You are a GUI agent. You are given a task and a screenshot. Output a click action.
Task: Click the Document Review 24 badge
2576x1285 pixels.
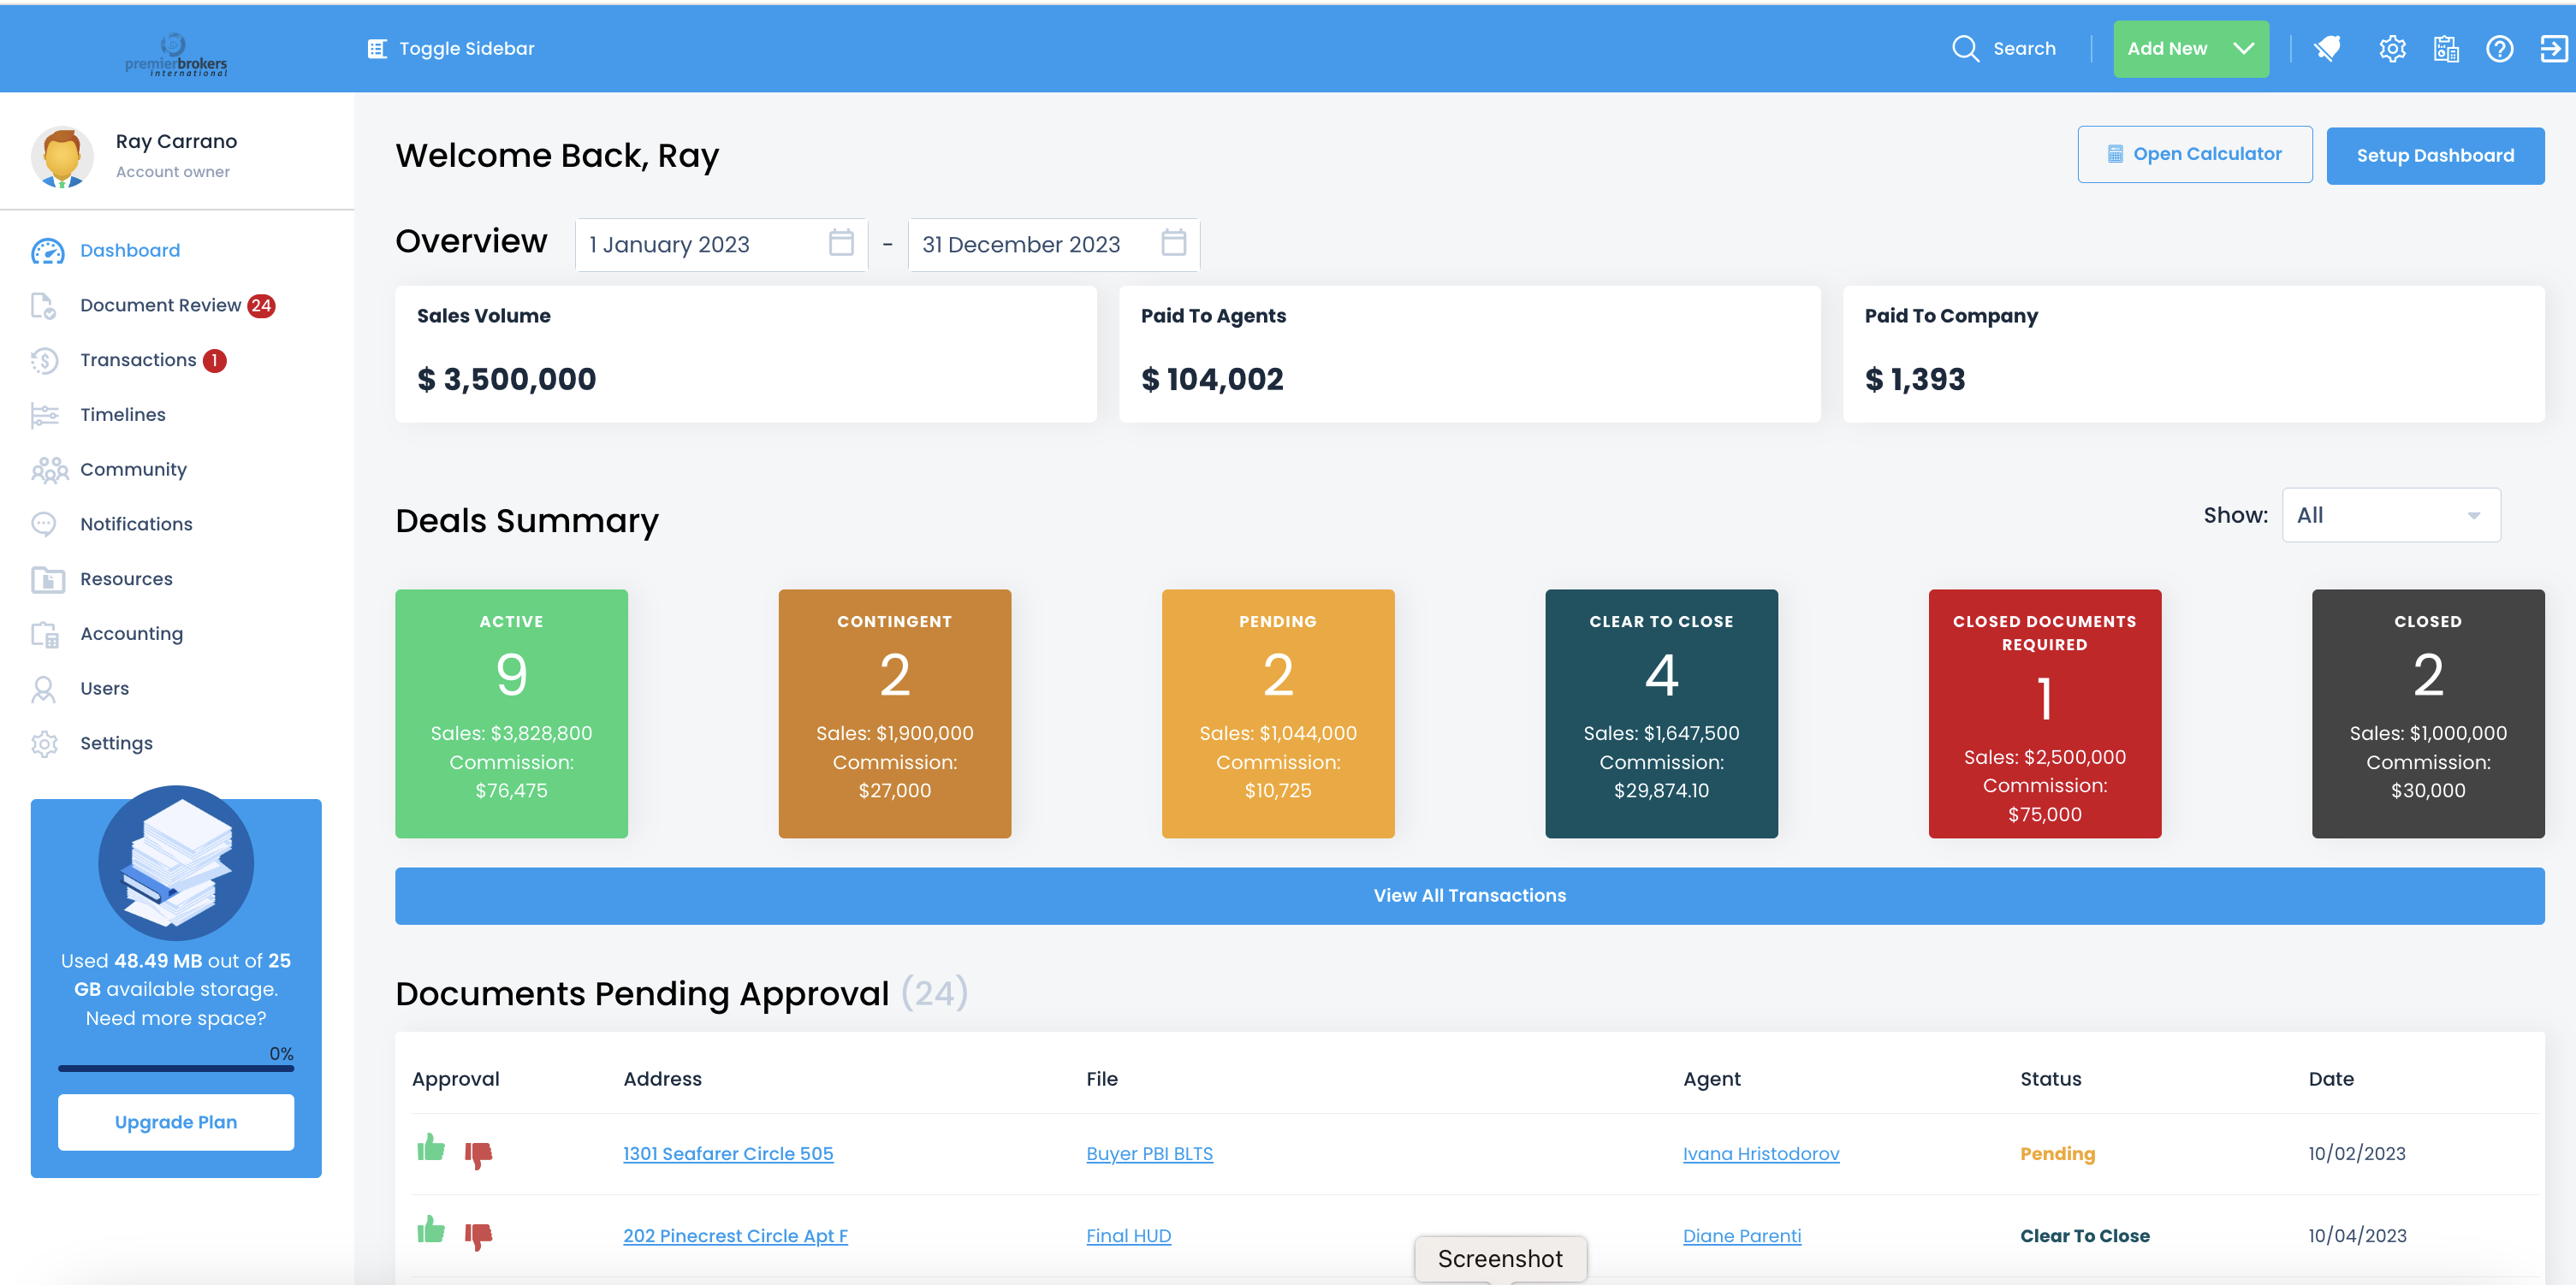tap(261, 306)
